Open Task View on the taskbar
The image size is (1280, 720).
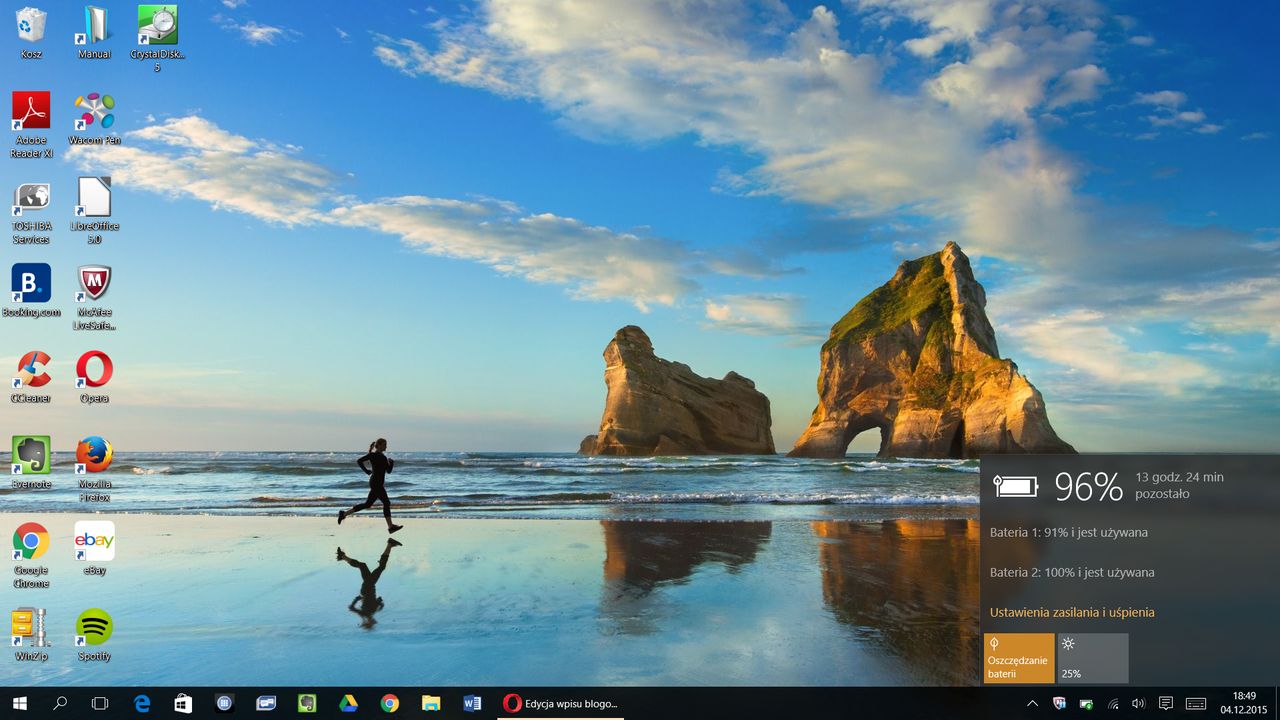(100, 703)
